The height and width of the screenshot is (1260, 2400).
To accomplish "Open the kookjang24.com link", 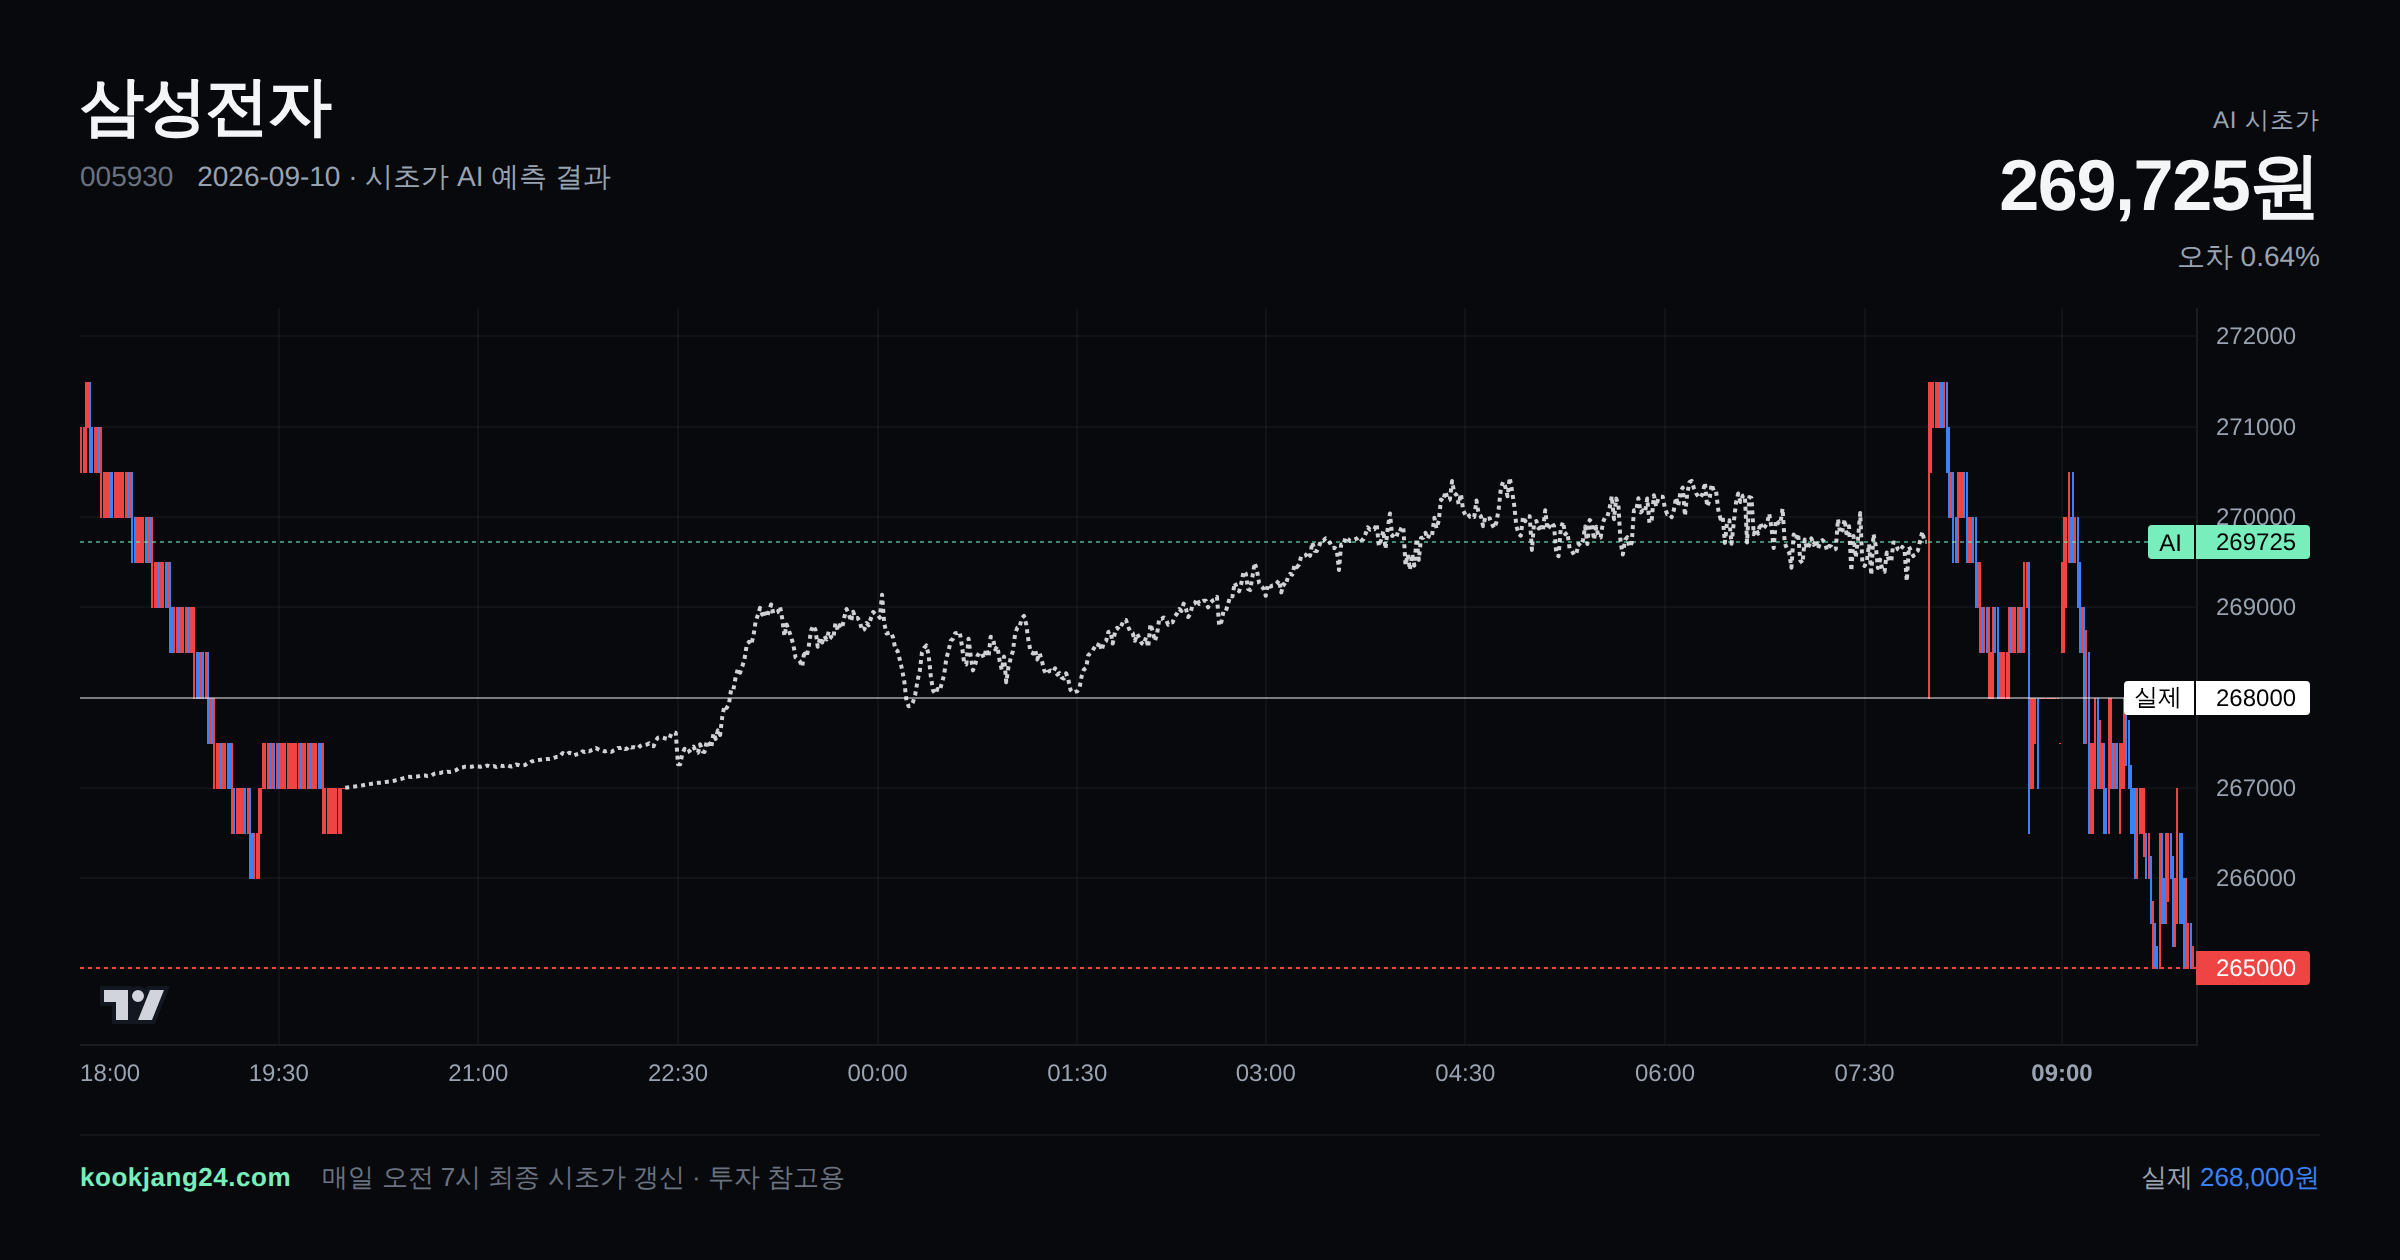I will pos(185,1177).
